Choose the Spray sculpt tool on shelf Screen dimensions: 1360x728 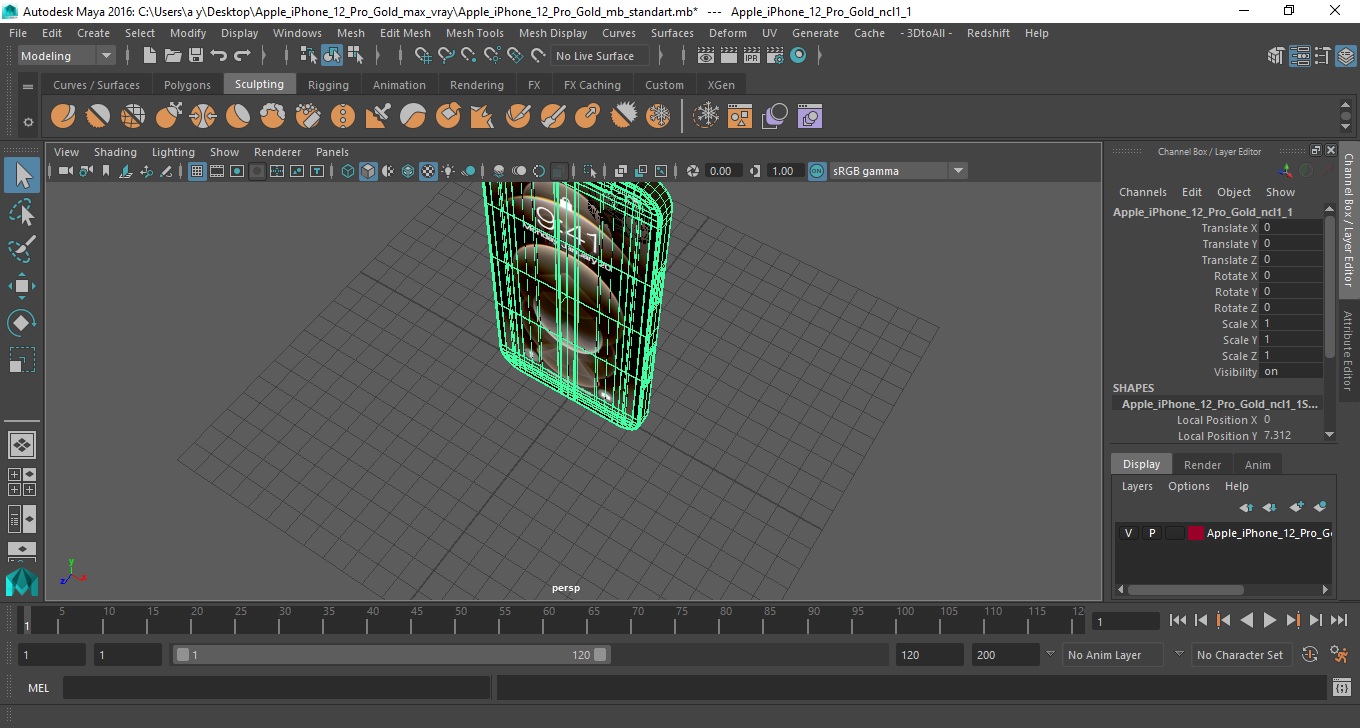tap(308, 117)
